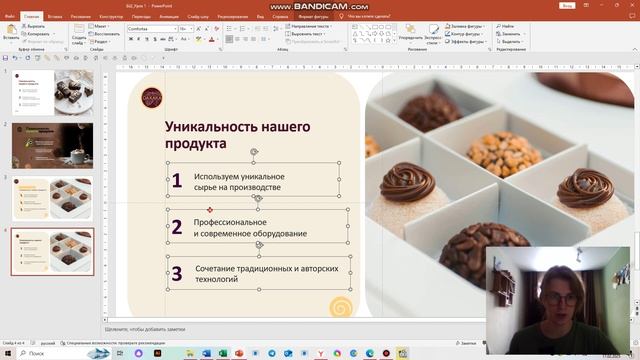Click the Bulleted list icon

pyautogui.click(x=229, y=29)
